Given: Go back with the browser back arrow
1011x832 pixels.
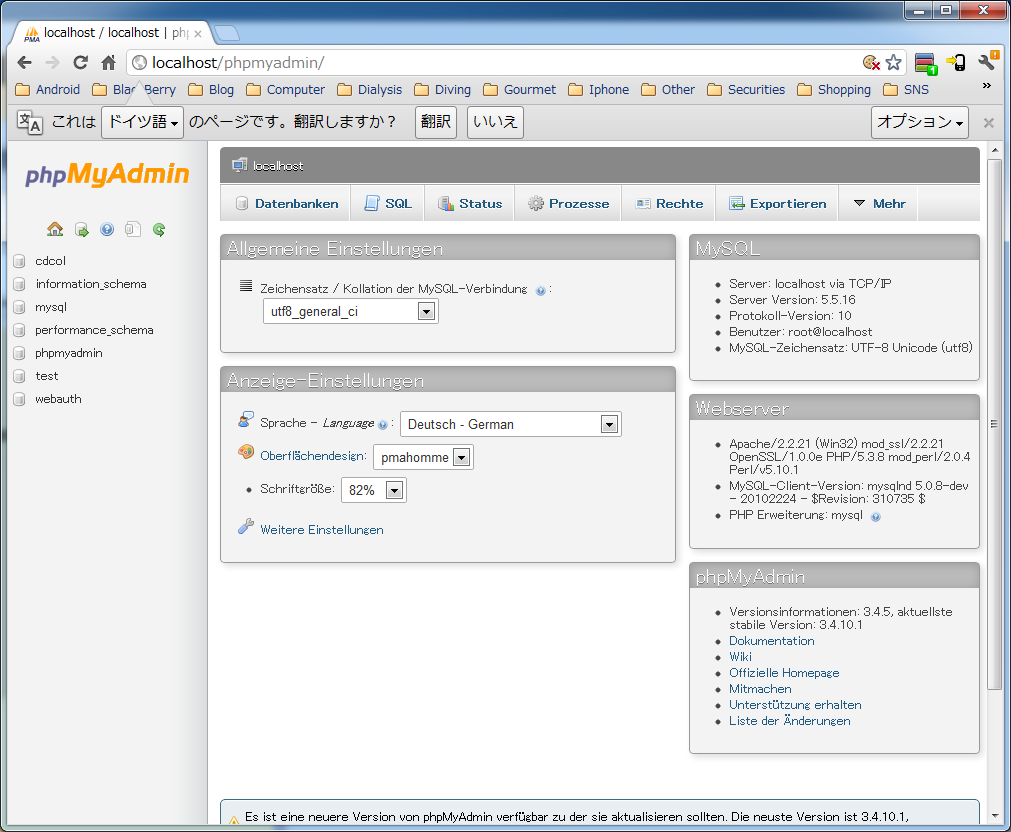Looking at the screenshot, I should coord(25,63).
